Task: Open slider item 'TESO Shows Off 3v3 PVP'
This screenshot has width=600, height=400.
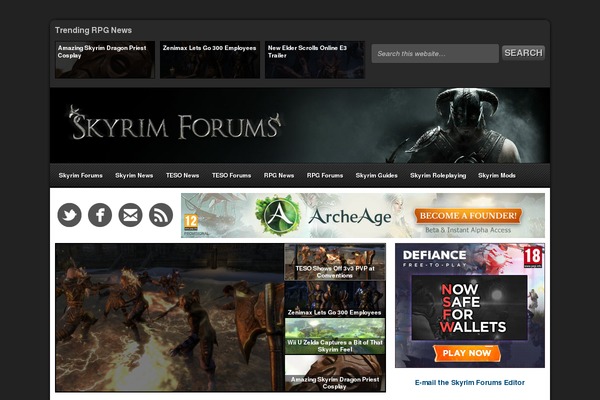Action: point(335,262)
